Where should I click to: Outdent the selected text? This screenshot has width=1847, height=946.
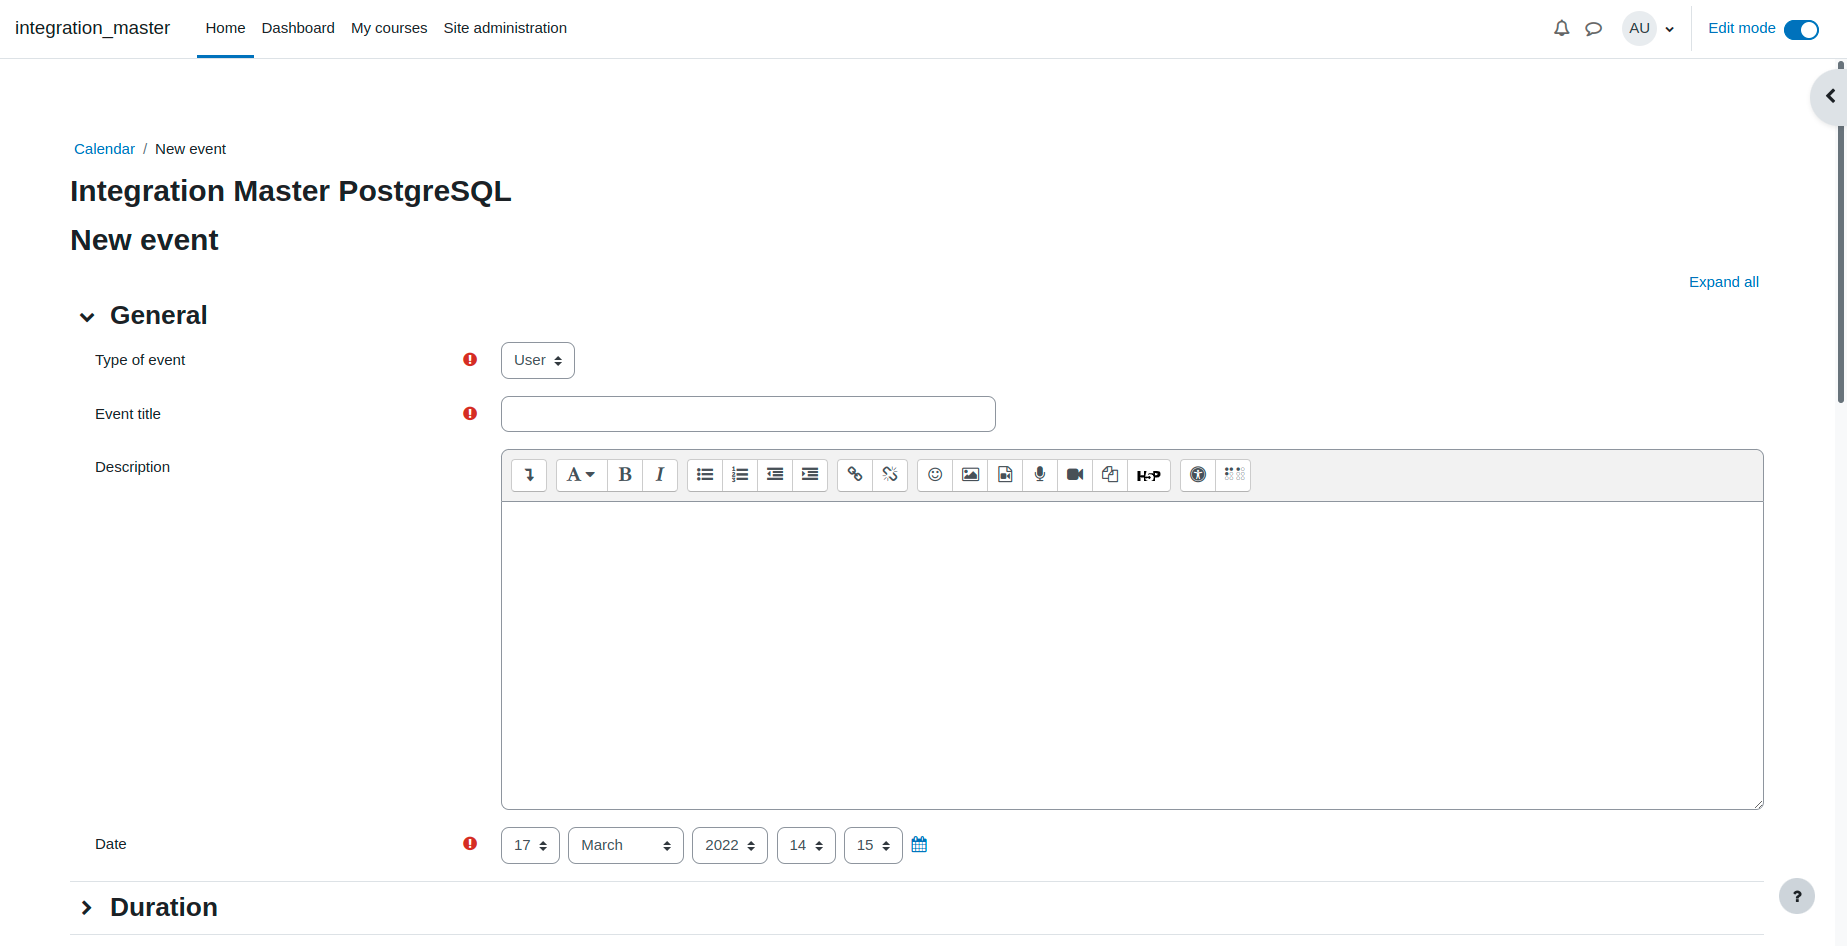coord(775,475)
